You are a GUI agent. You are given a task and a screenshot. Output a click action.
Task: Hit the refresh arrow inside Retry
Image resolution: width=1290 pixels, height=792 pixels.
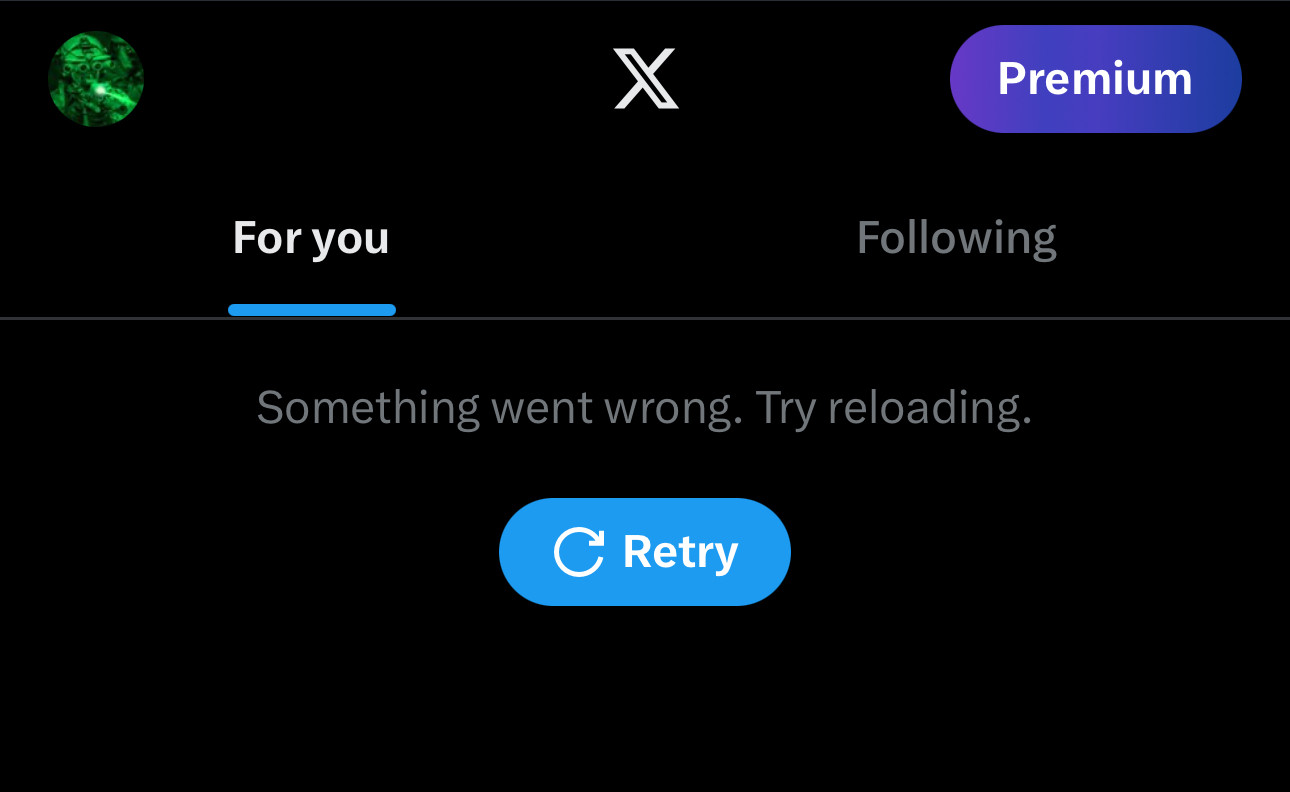[579, 552]
